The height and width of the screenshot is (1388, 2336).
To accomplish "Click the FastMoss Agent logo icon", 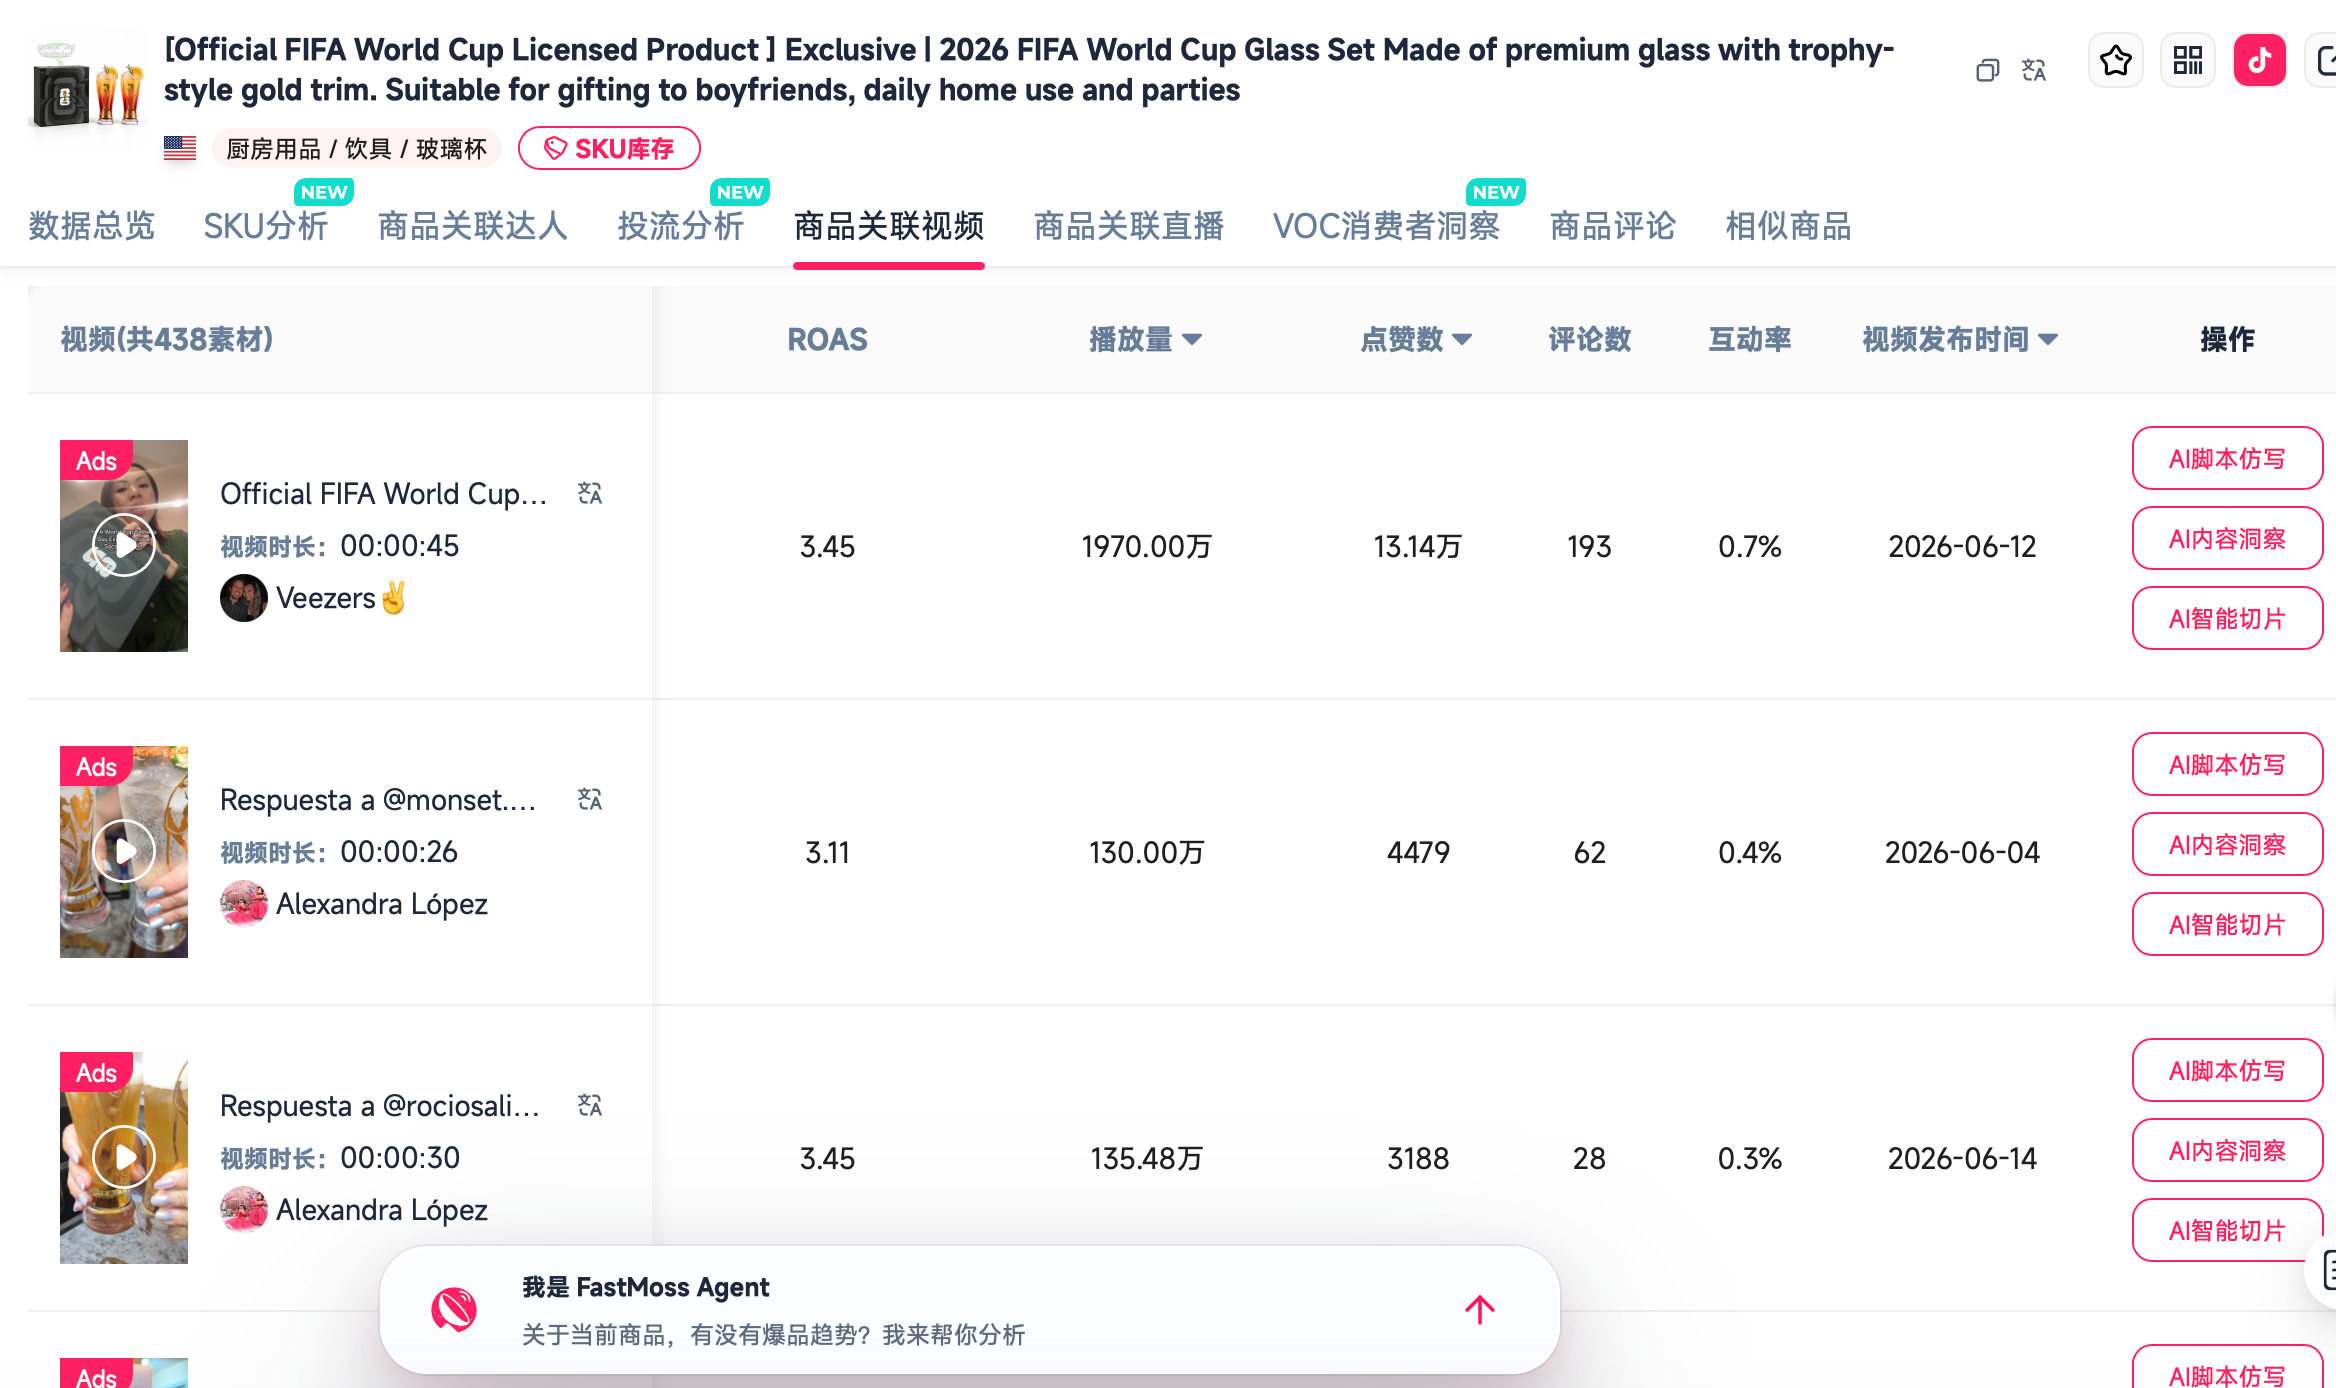I will tap(454, 1310).
